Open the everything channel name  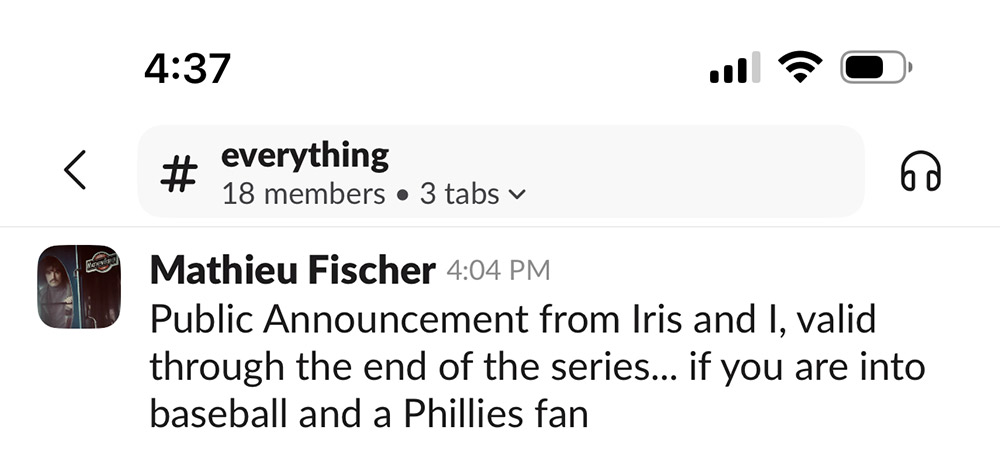tap(305, 155)
